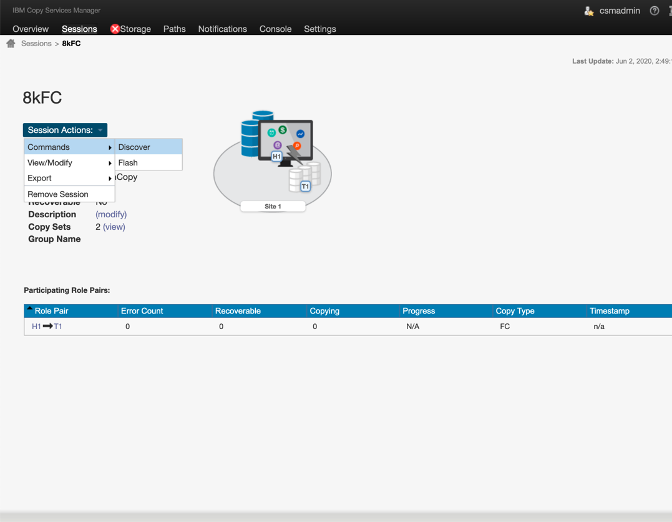Click the Description modify link
This screenshot has width=672, height=522.
tap(111, 214)
